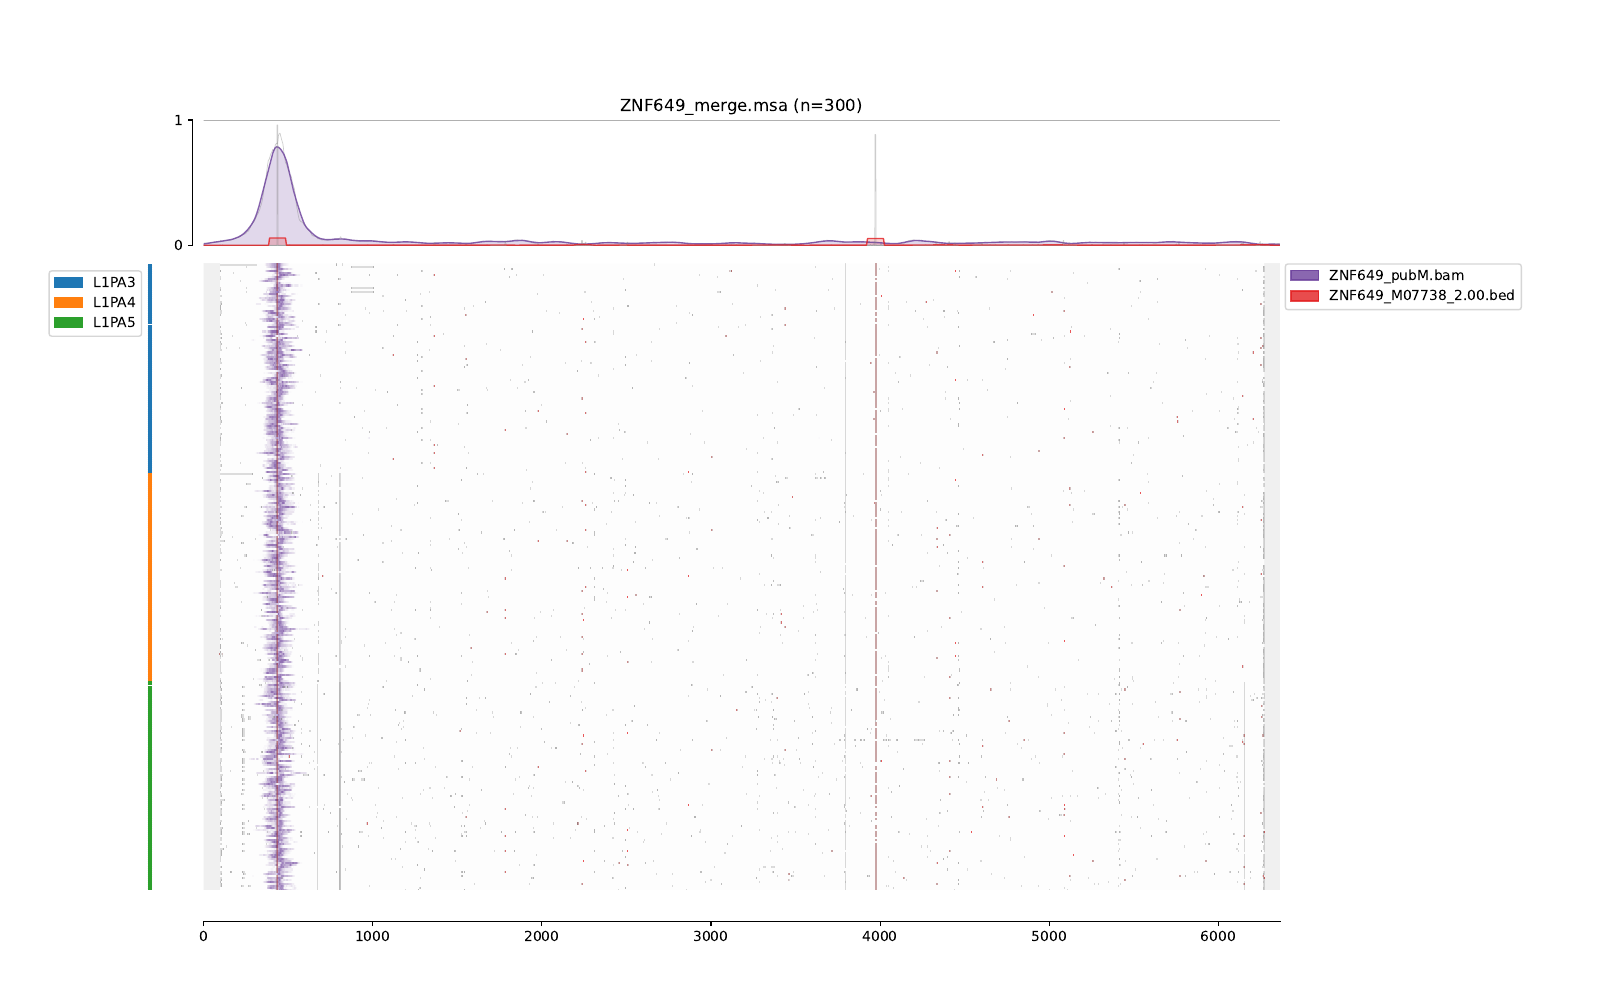Screen dimensions: 1600x1000
Task: Select the L1PA4 legend label
Action: pyautogui.click(x=114, y=303)
